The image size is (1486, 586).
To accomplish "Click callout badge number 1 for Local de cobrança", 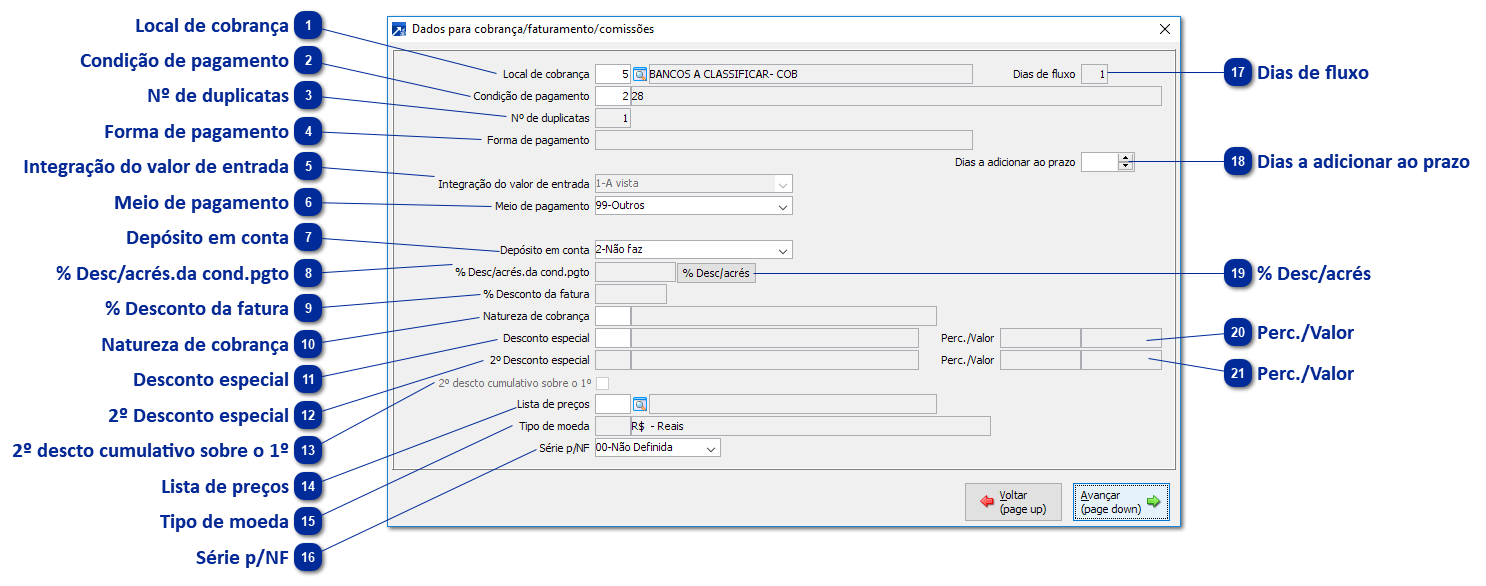I will coord(308,25).
